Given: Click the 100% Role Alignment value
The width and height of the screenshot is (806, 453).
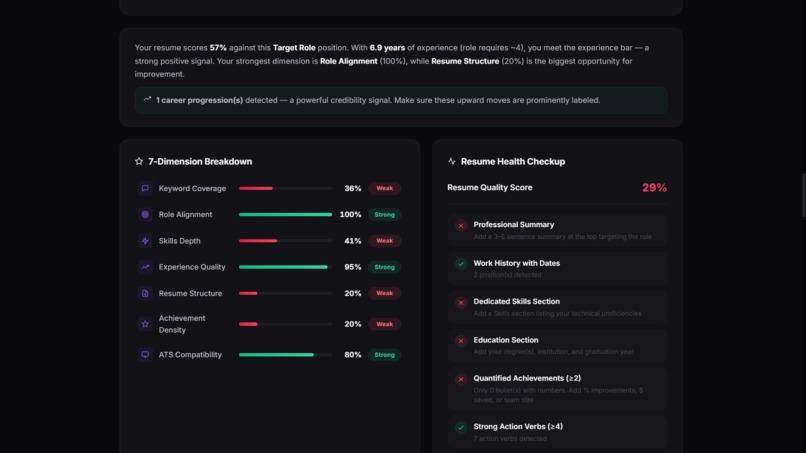Looking at the screenshot, I should [x=351, y=214].
